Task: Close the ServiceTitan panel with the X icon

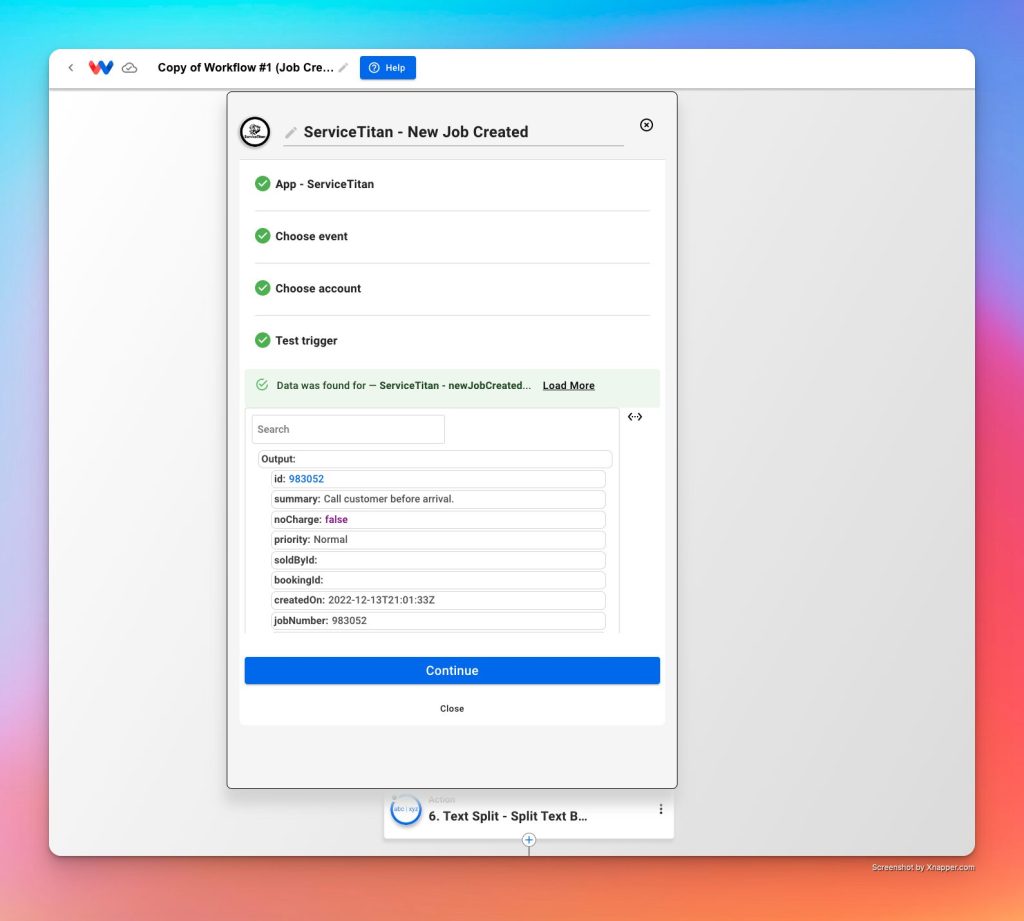Action: pyautogui.click(x=647, y=125)
